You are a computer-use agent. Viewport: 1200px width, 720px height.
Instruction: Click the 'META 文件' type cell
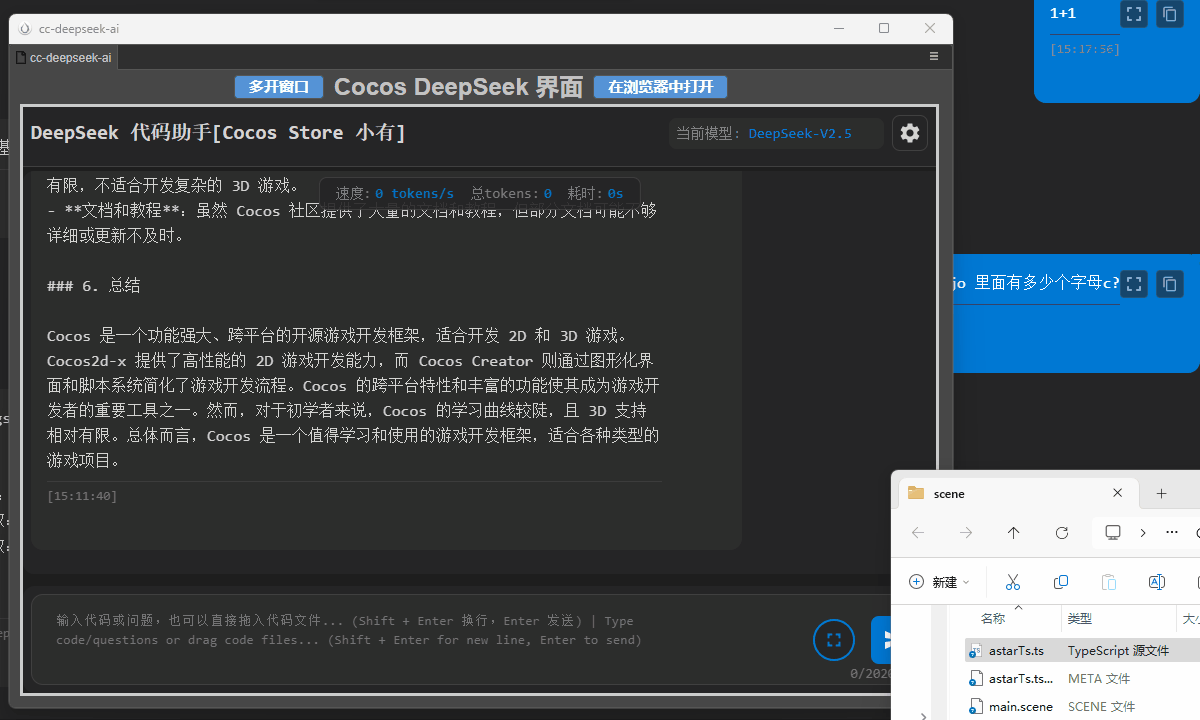[x=1099, y=678]
